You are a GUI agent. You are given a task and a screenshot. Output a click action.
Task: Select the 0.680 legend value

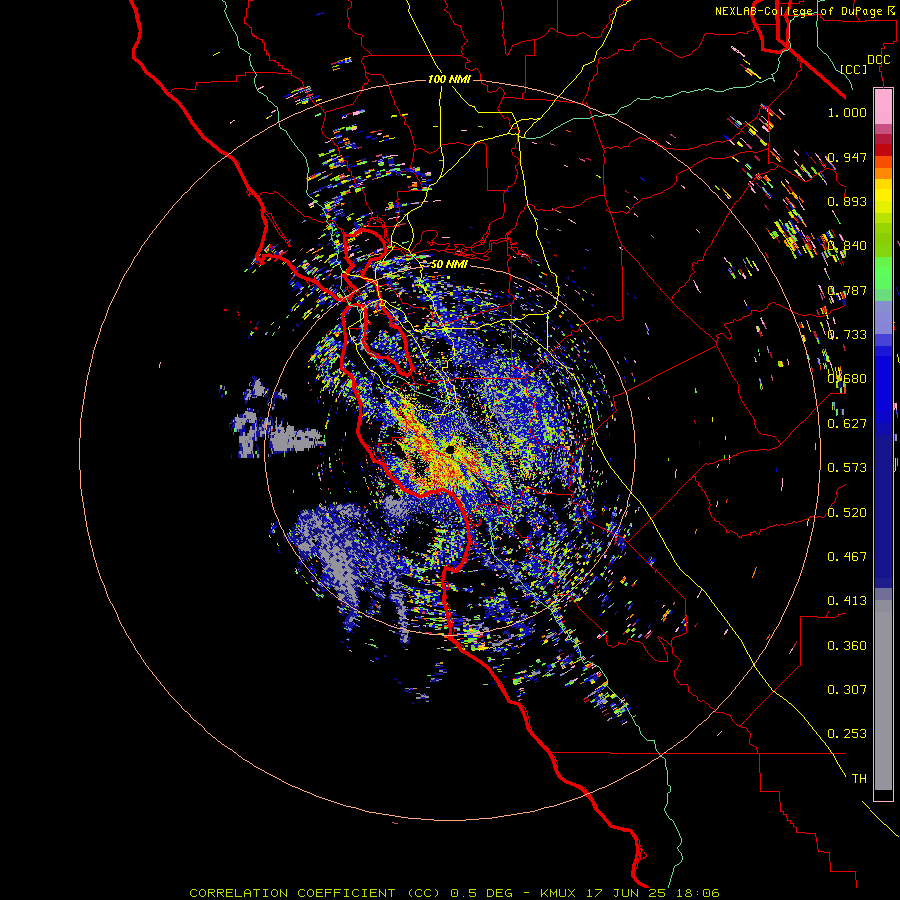847,379
